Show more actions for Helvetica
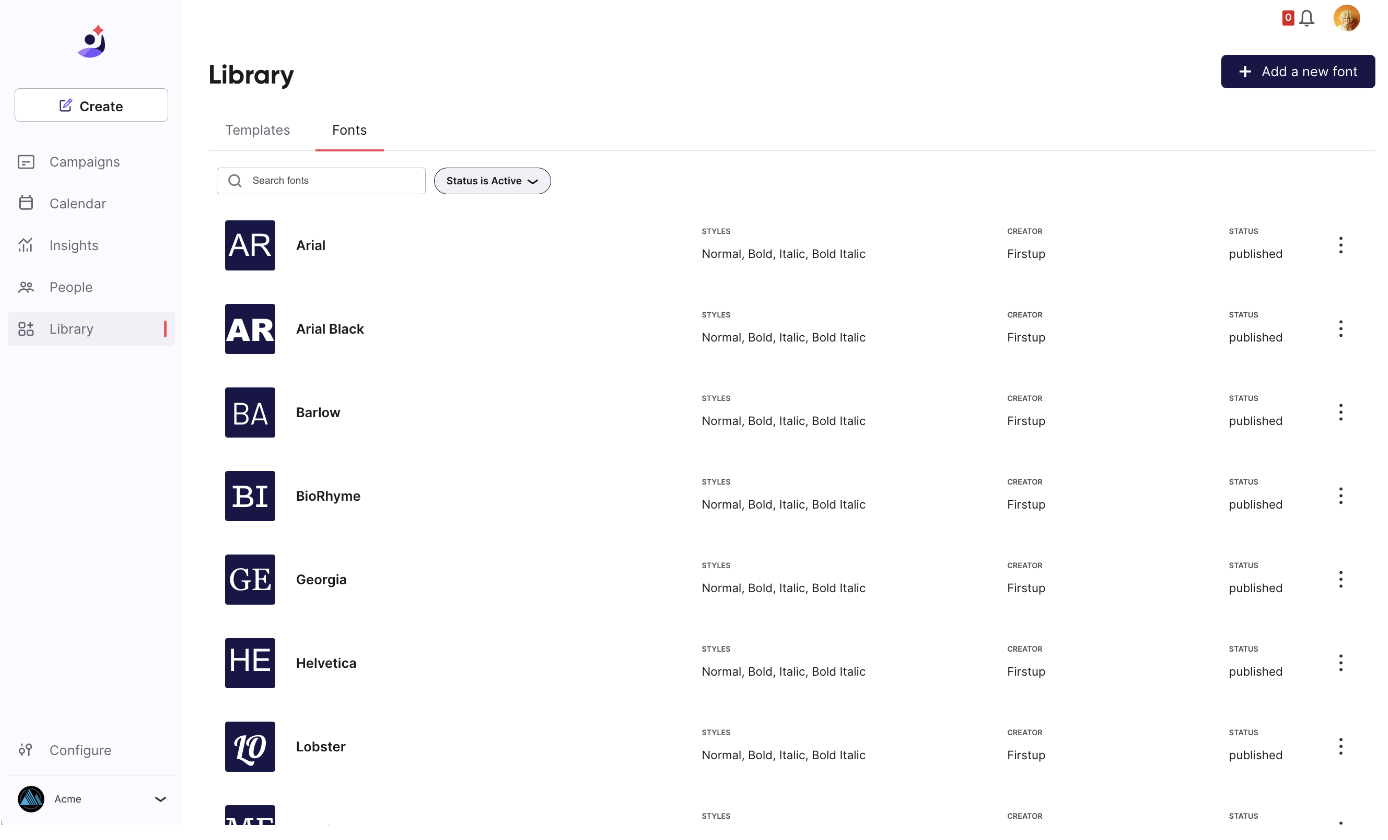The width and height of the screenshot is (1388, 840). pyautogui.click(x=1341, y=663)
